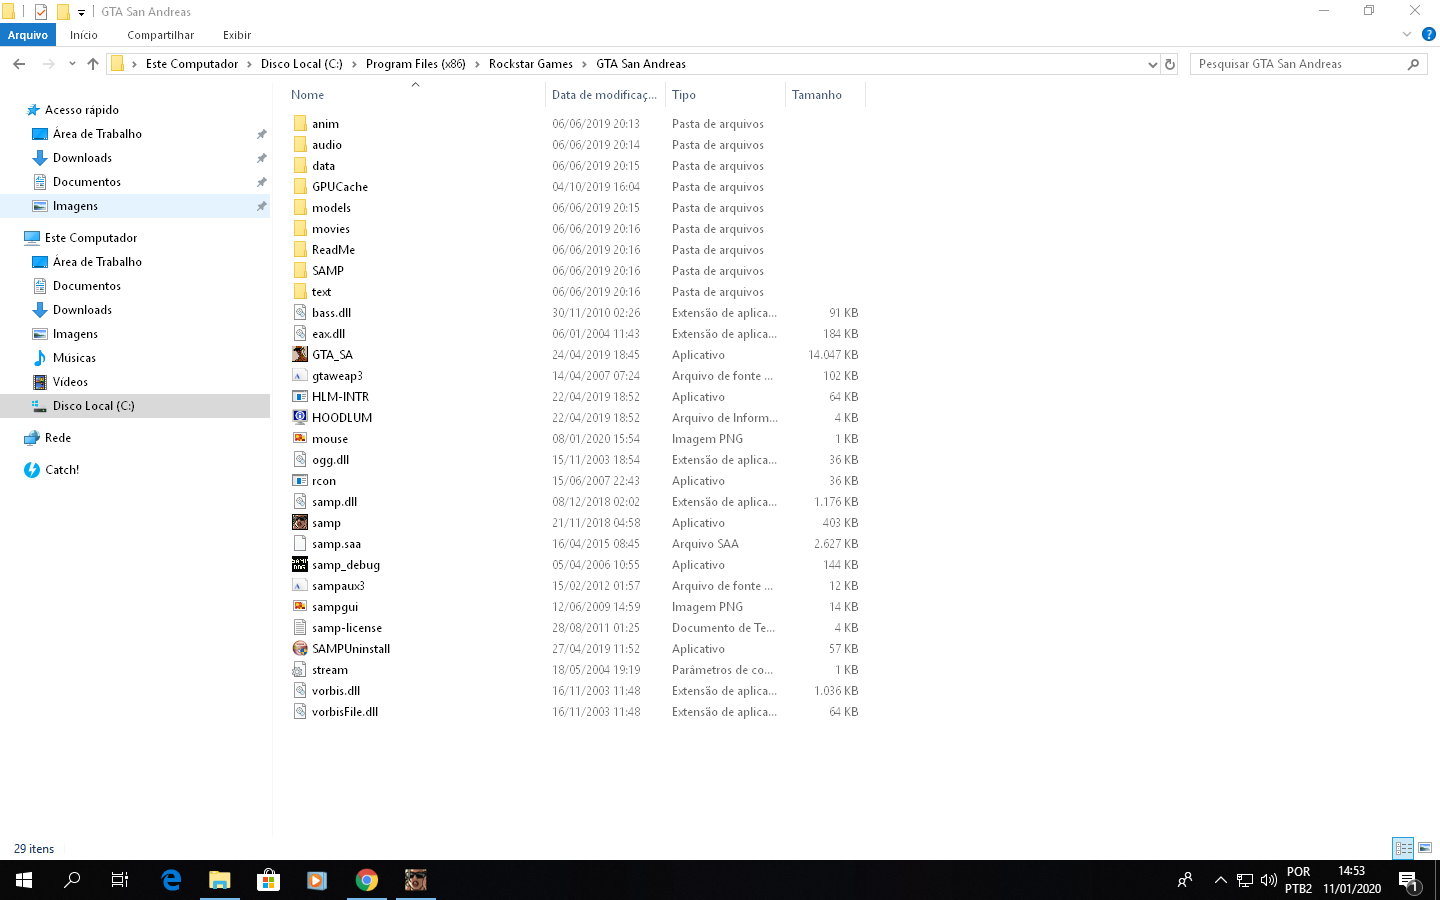
Task: Switch to large thumbnails view
Action: (1425, 848)
